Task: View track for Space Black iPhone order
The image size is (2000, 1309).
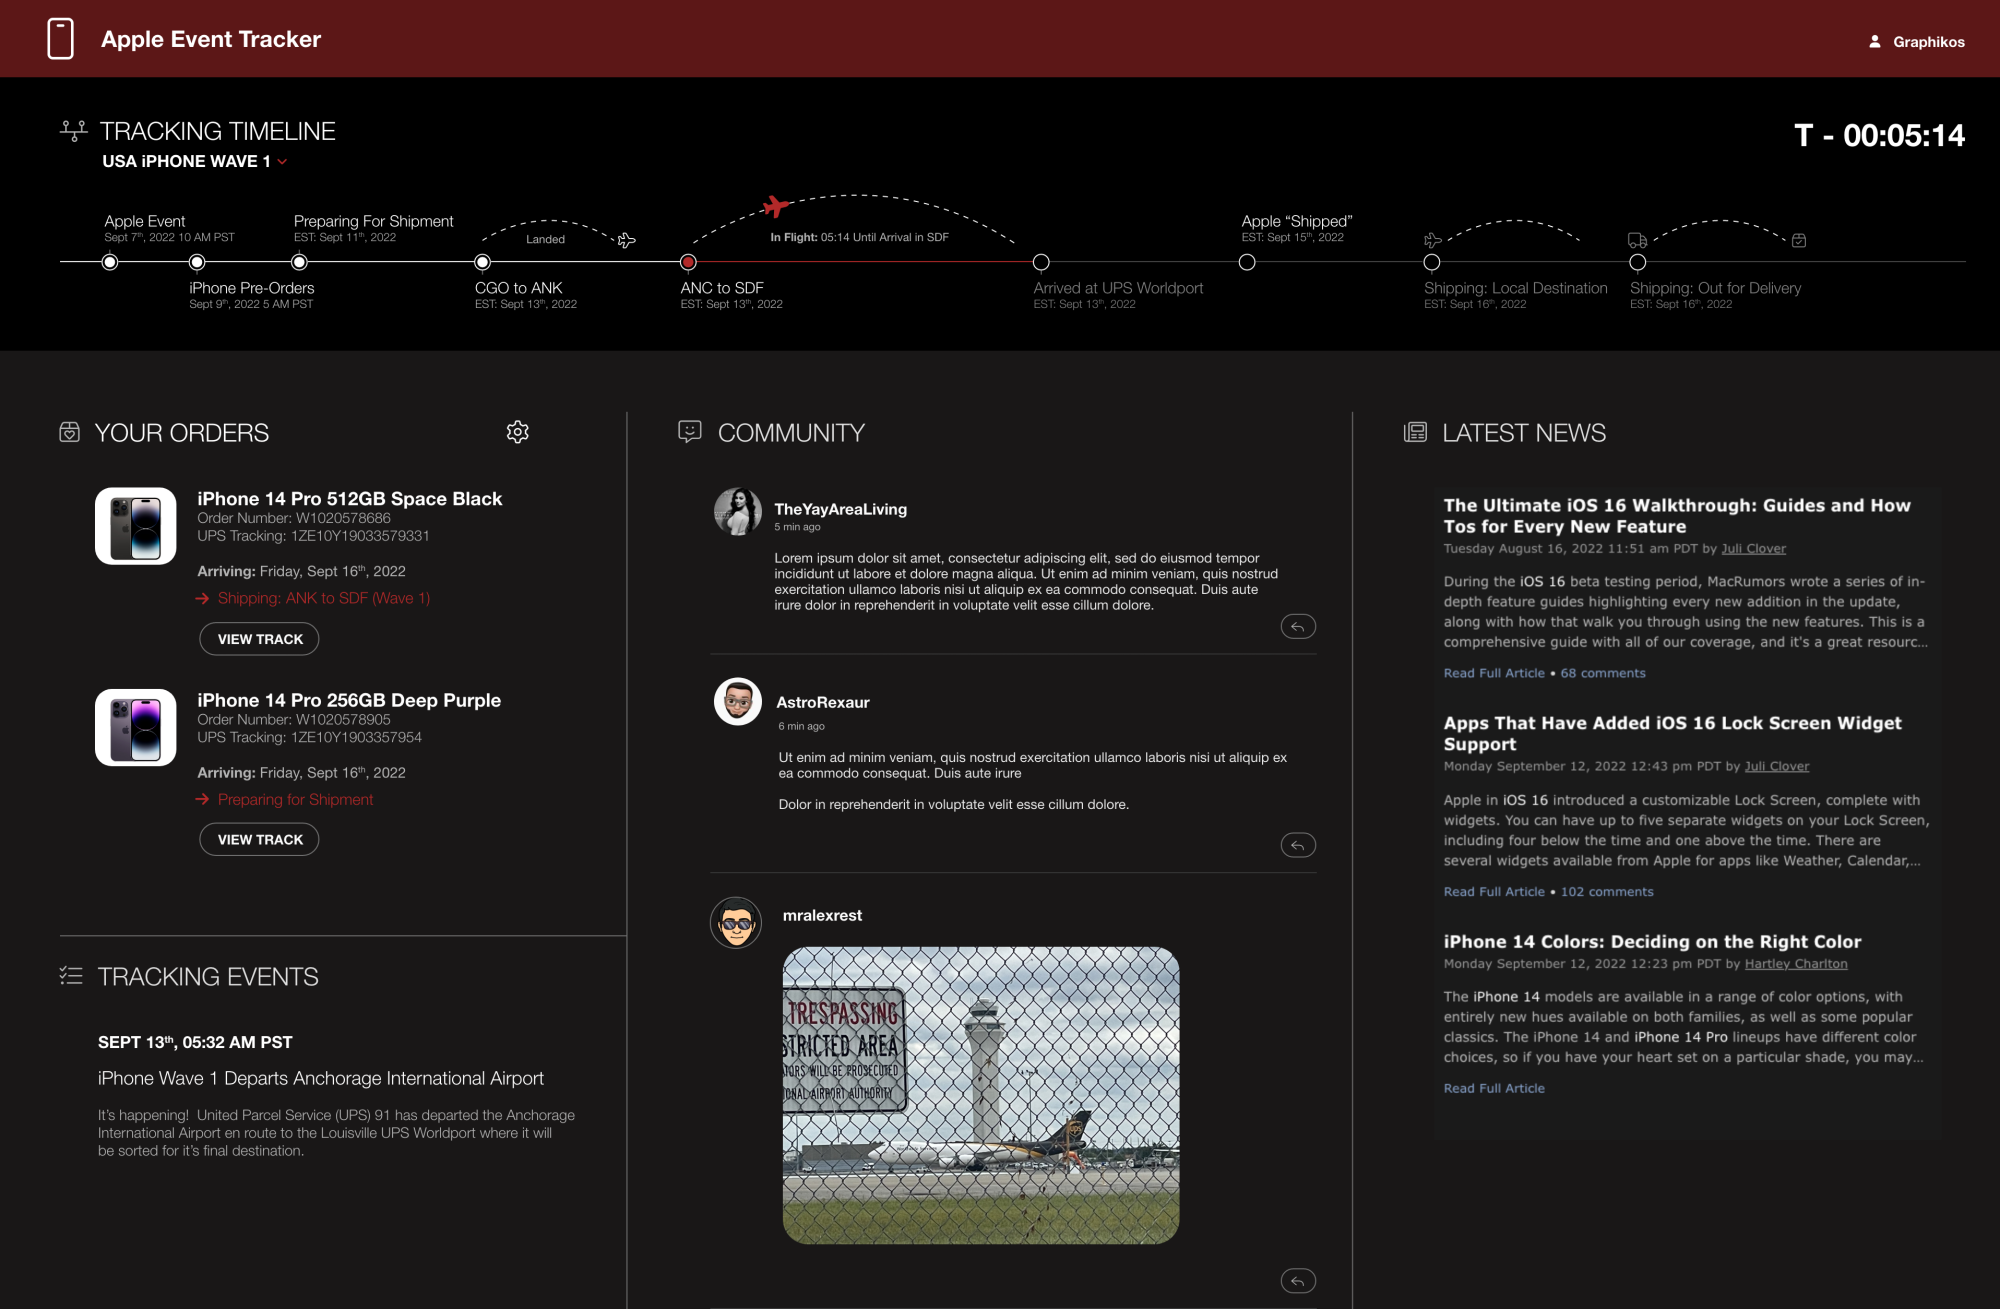Action: [x=259, y=639]
